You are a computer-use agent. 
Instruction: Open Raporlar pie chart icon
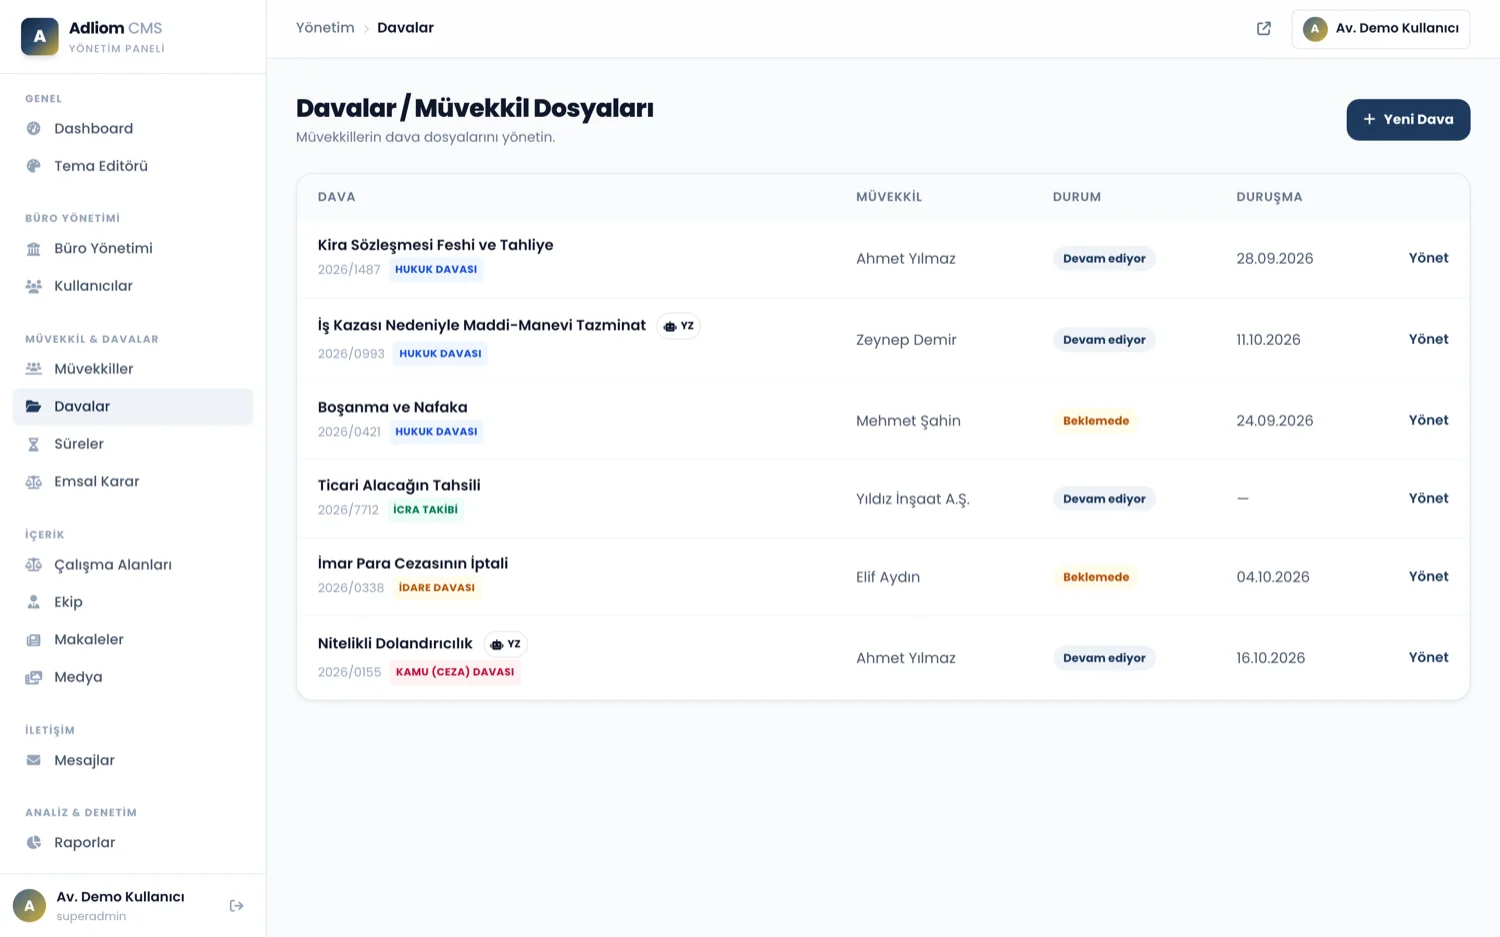pos(34,842)
